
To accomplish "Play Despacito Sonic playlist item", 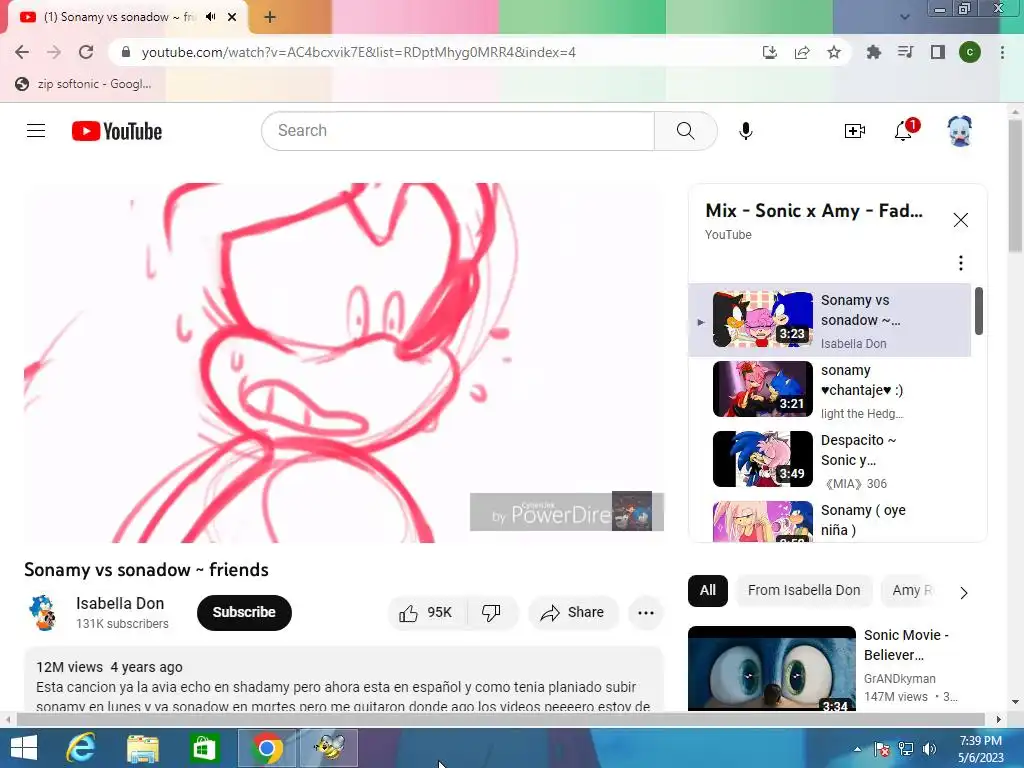I will tap(829, 460).
